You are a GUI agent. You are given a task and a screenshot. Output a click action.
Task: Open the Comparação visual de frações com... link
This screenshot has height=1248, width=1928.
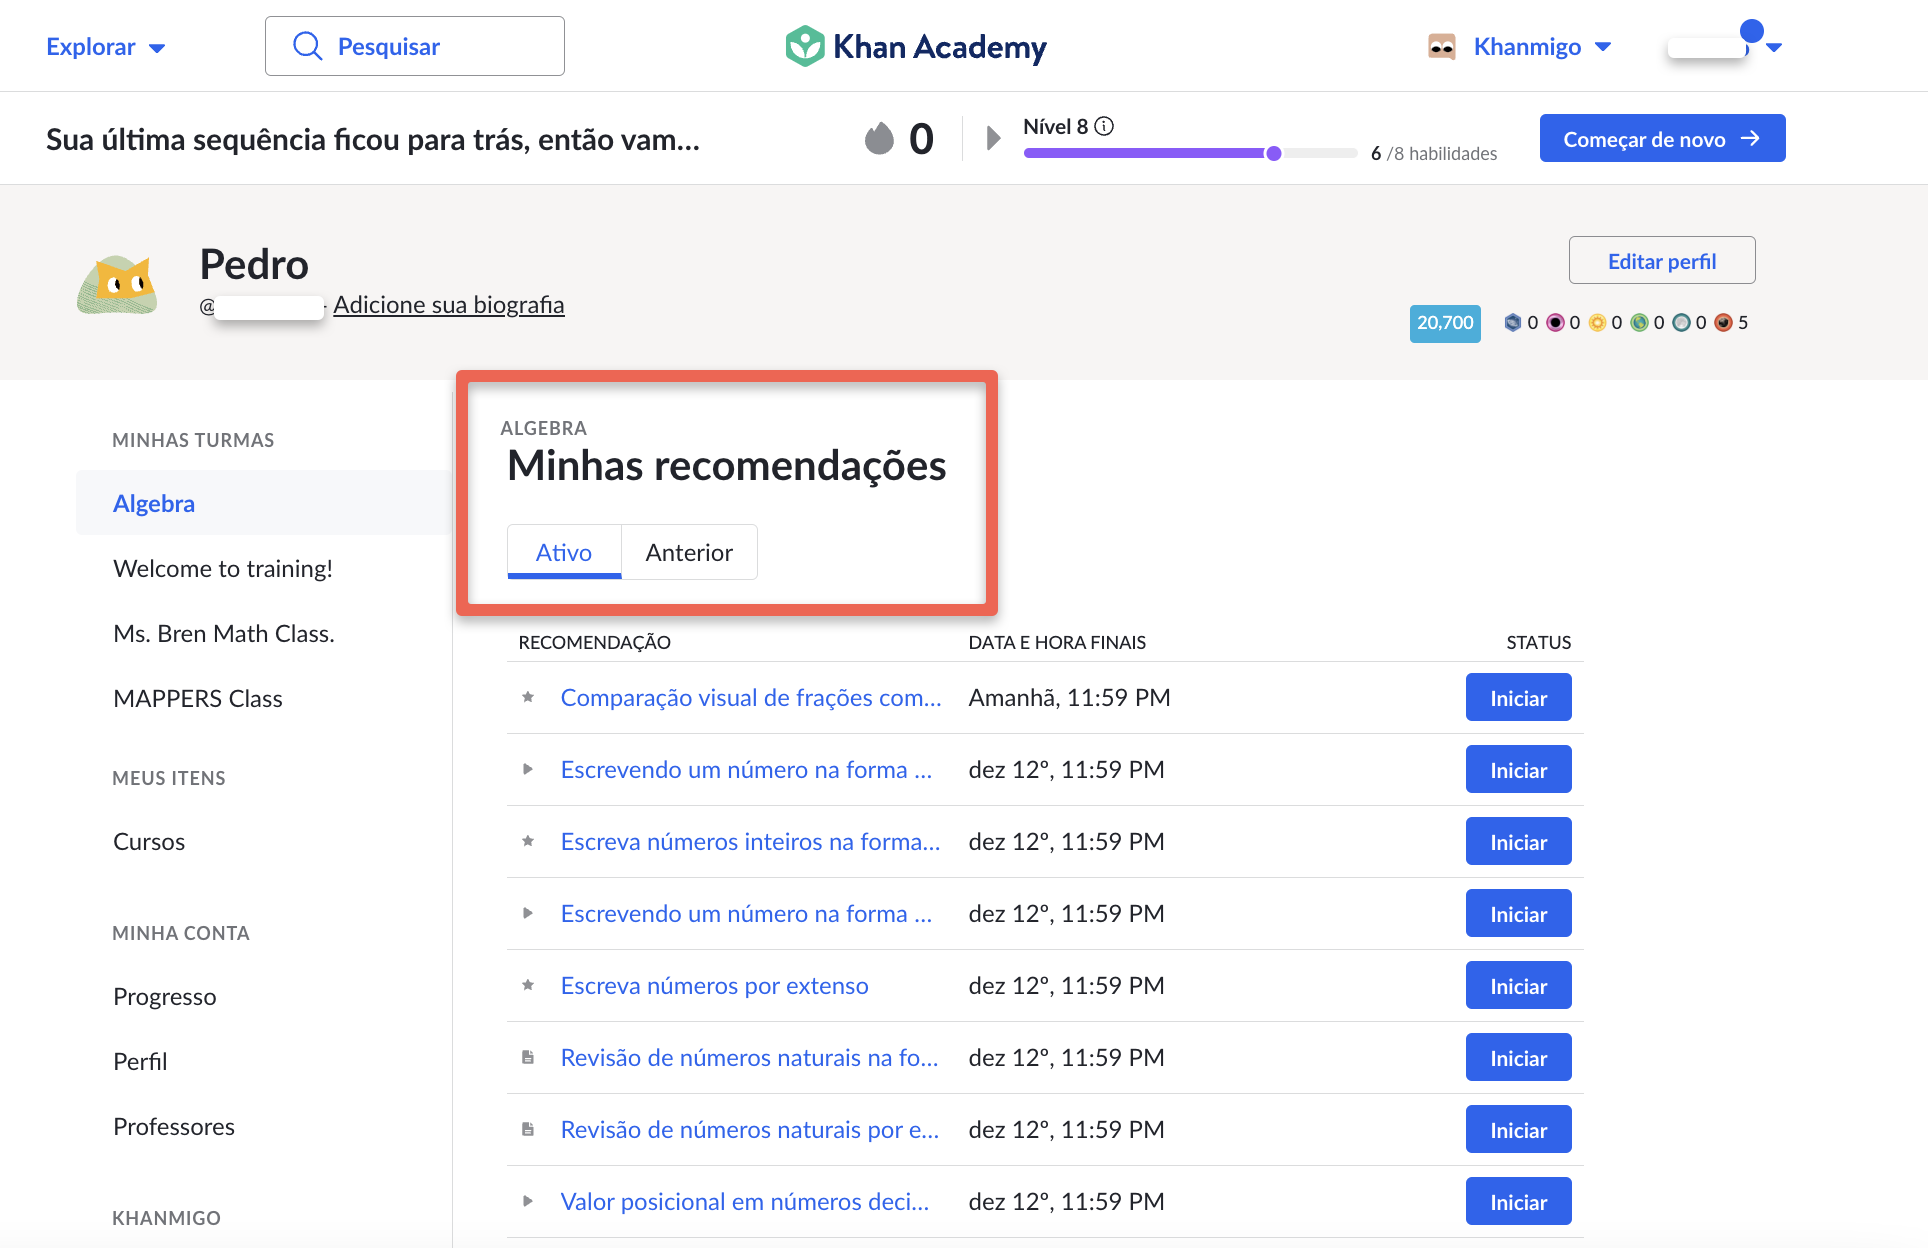tap(751, 697)
